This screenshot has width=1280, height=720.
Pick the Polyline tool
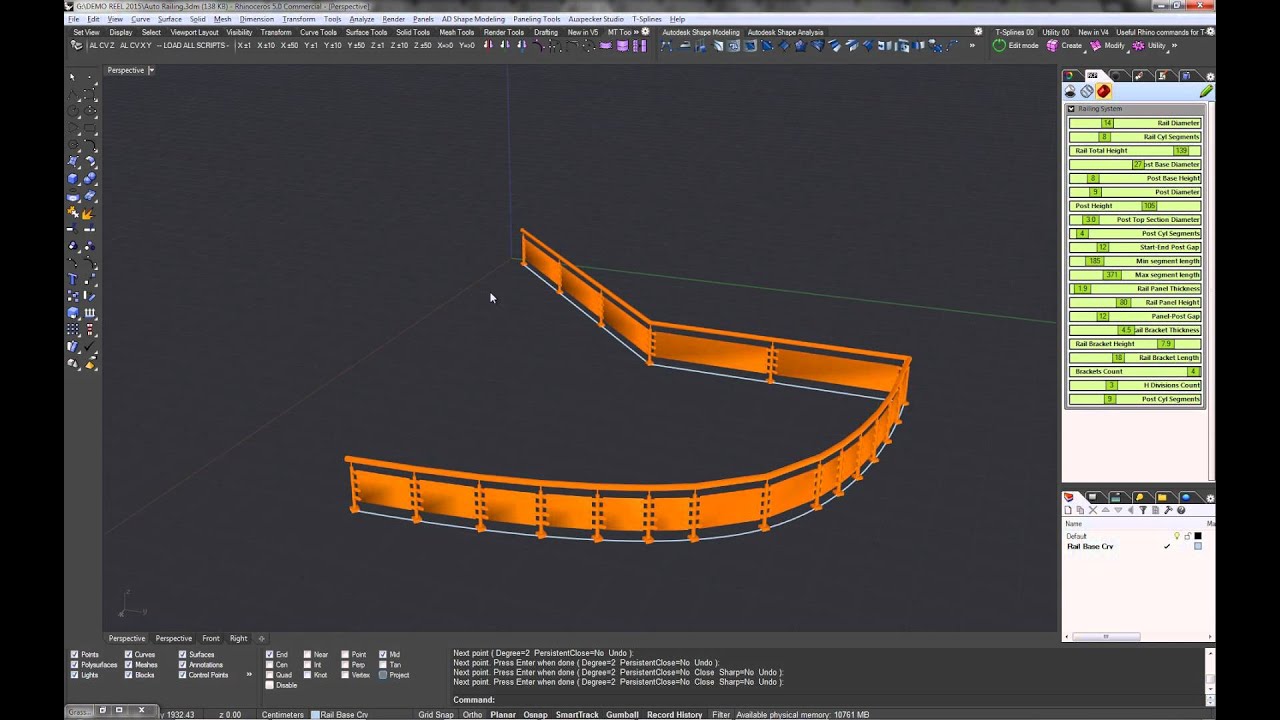(x=73, y=93)
